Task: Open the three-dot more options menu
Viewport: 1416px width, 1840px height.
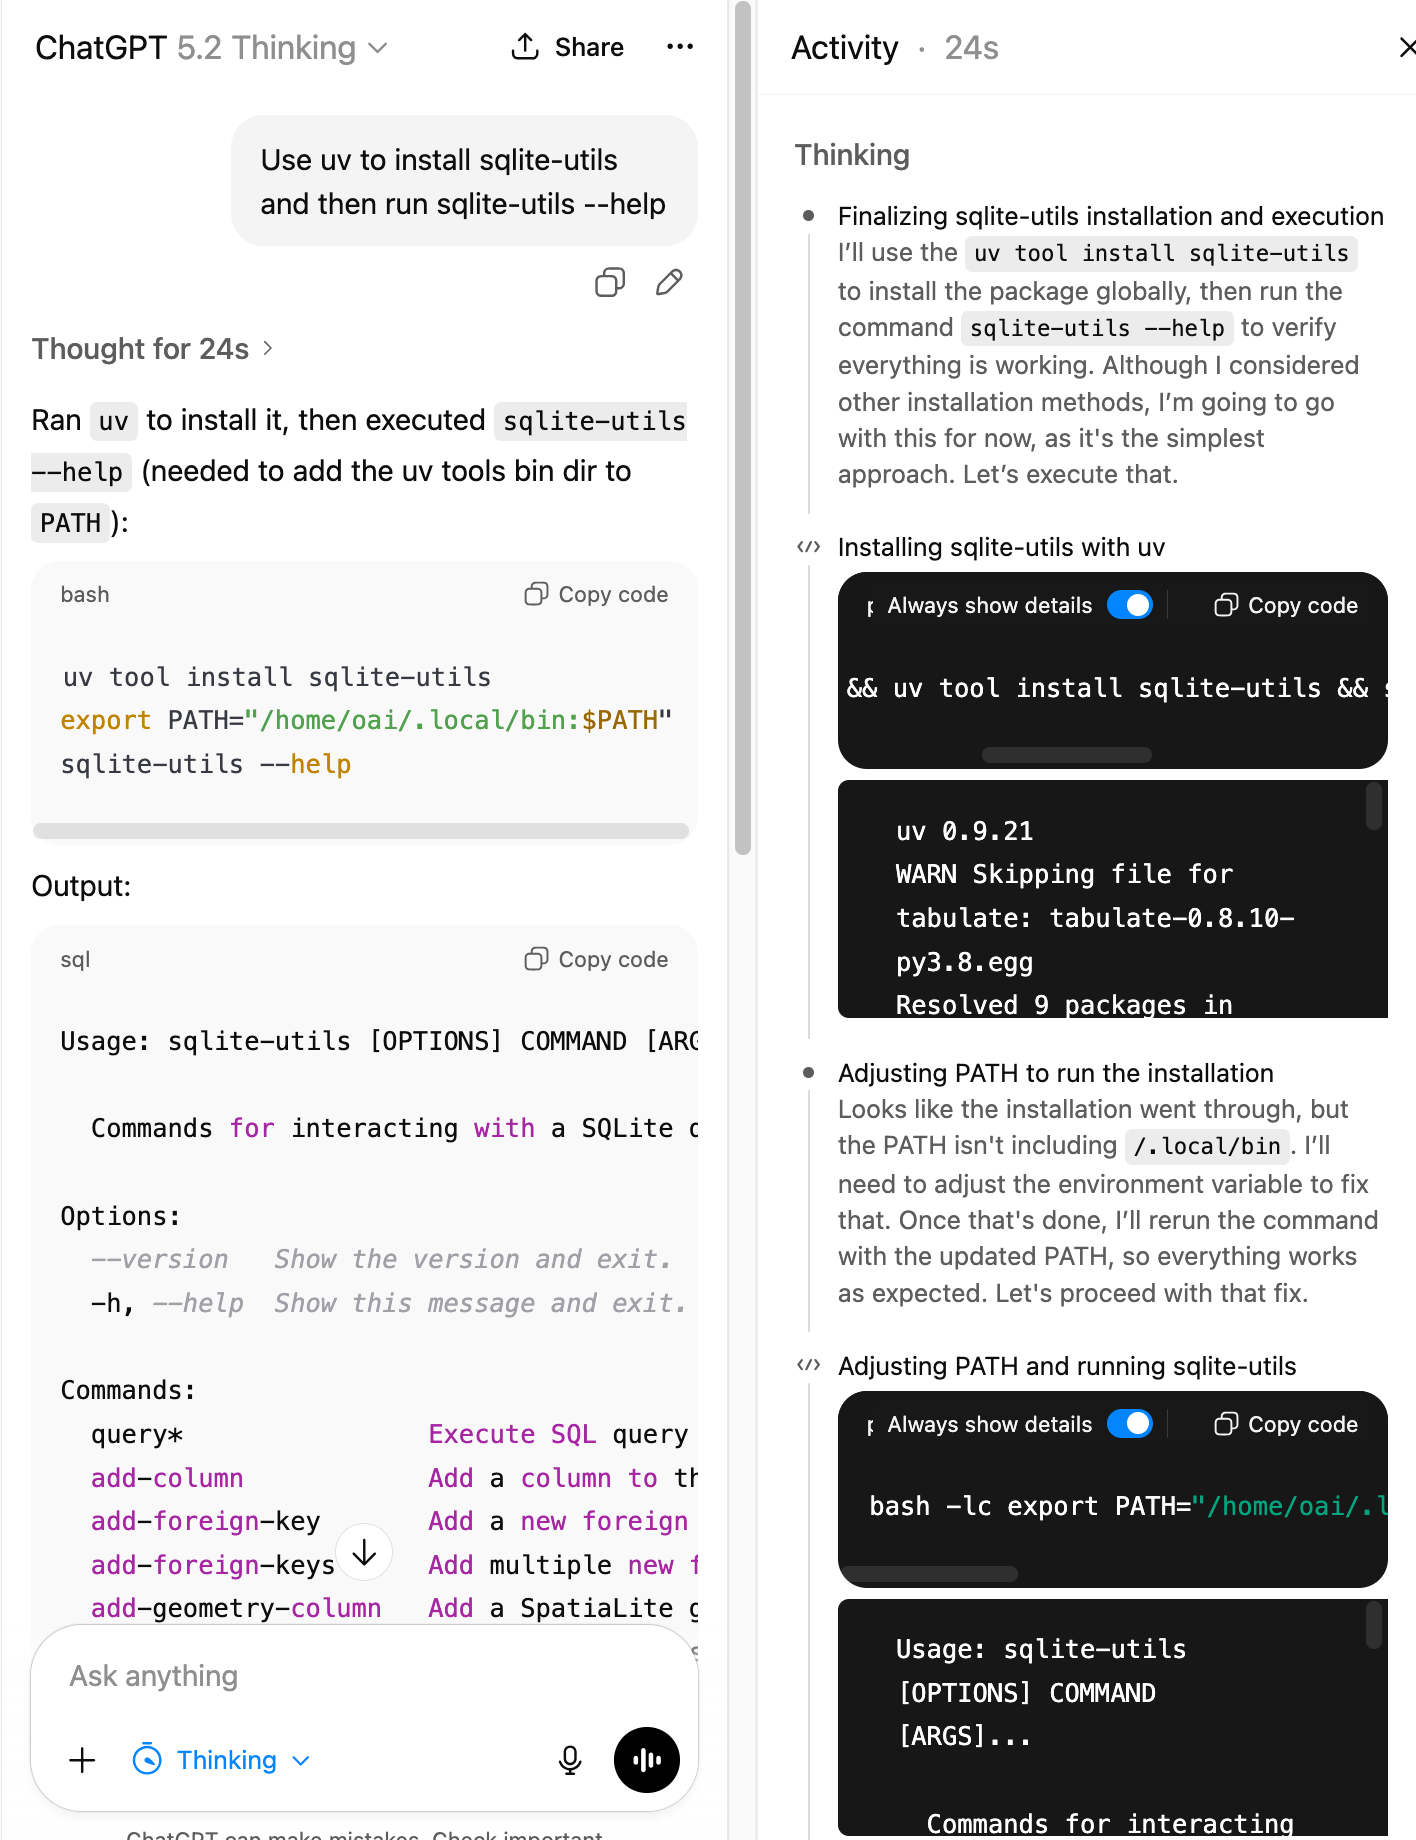Action: point(680,47)
